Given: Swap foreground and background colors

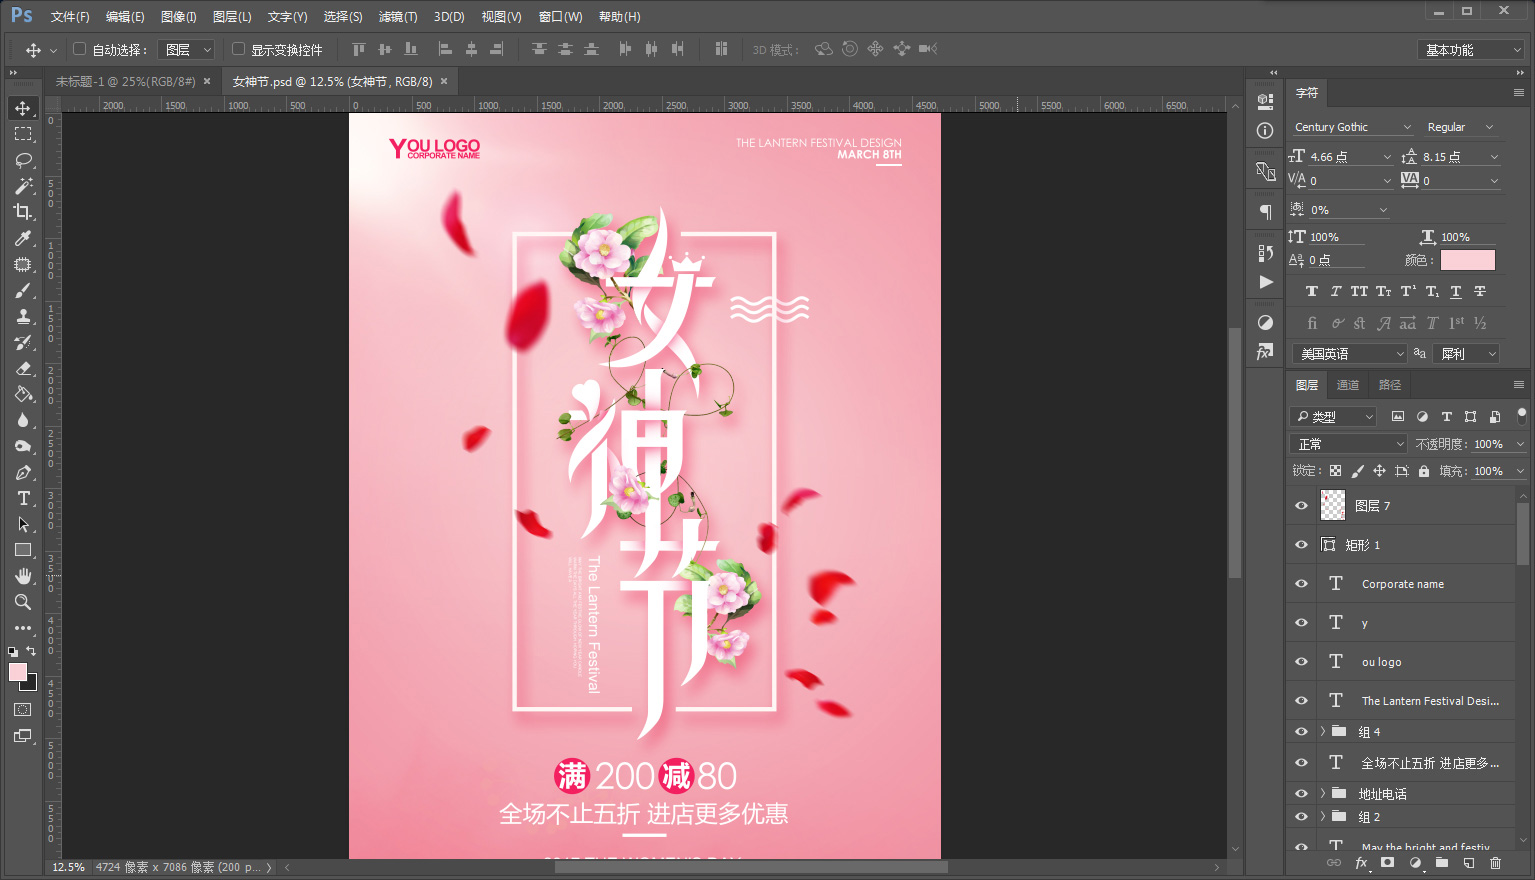Looking at the screenshot, I should click(x=31, y=651).
